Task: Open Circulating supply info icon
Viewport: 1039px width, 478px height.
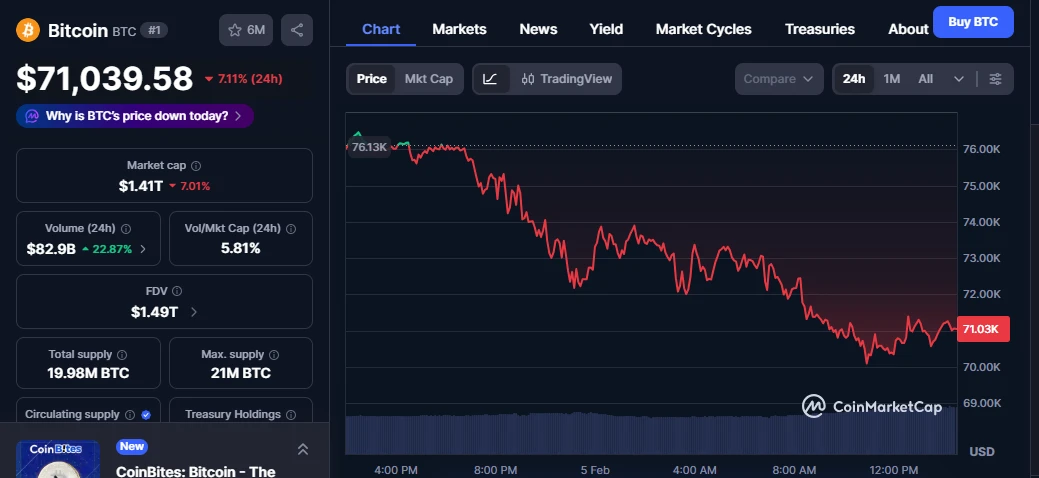Action: (x=130, y=414)
